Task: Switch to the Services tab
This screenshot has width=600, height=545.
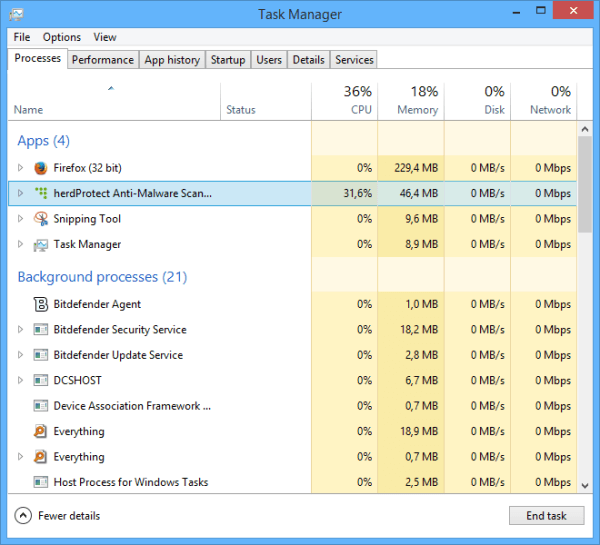Action: click(354, 60)
